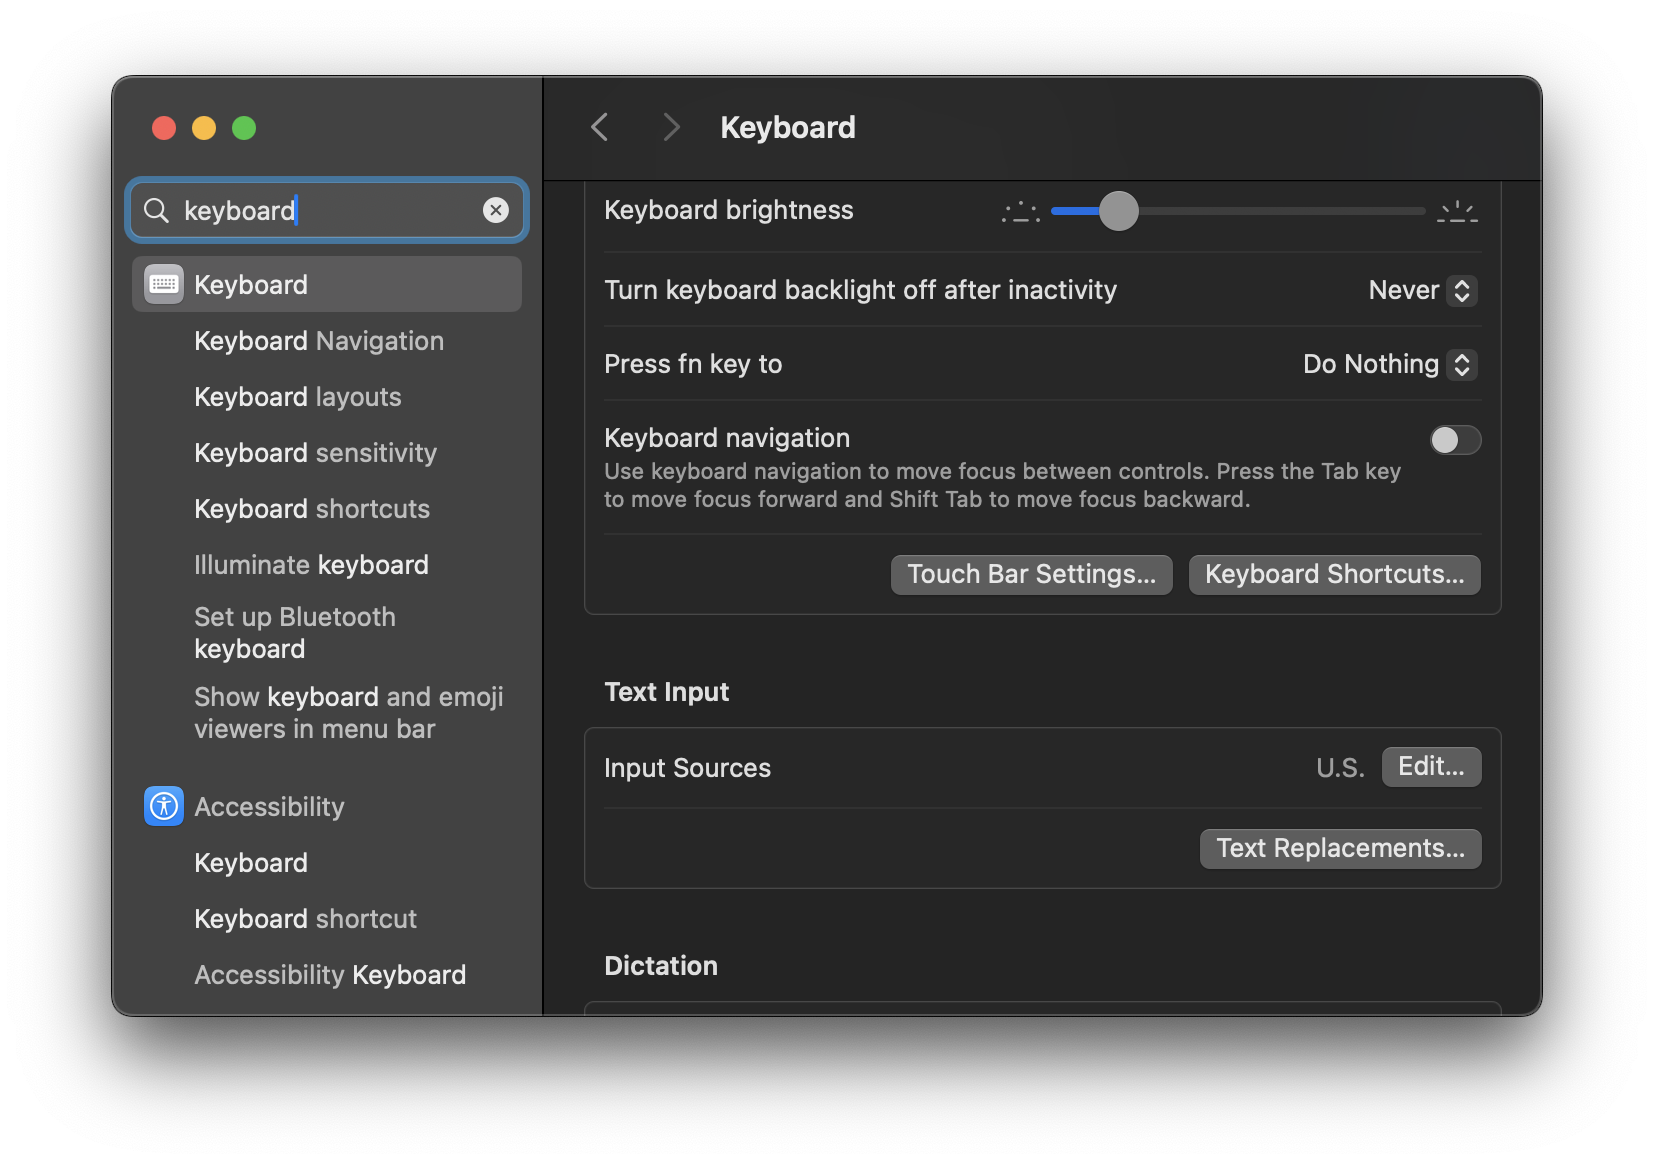
Task: Click the Accessibility icon in sidebar
Action: click(x=164, y=806)
